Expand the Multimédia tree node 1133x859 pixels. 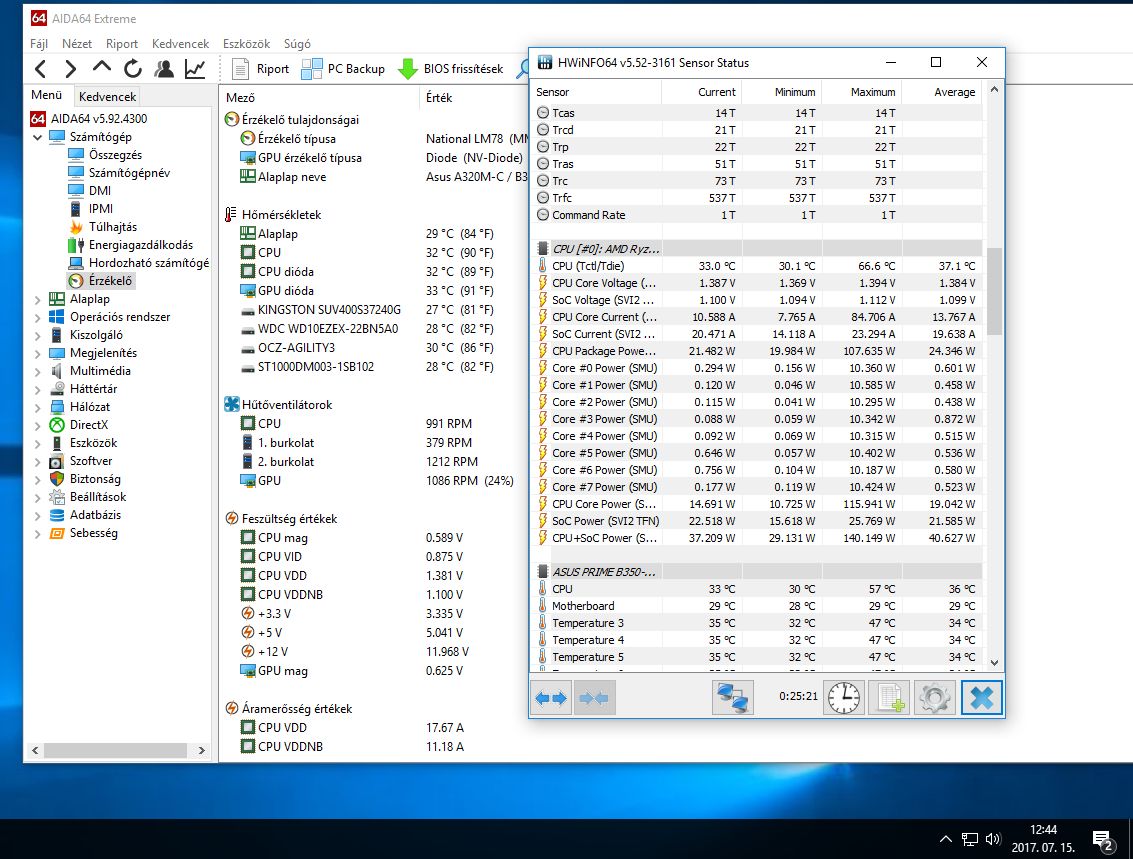pyautogui.click(x=37, y=371)
